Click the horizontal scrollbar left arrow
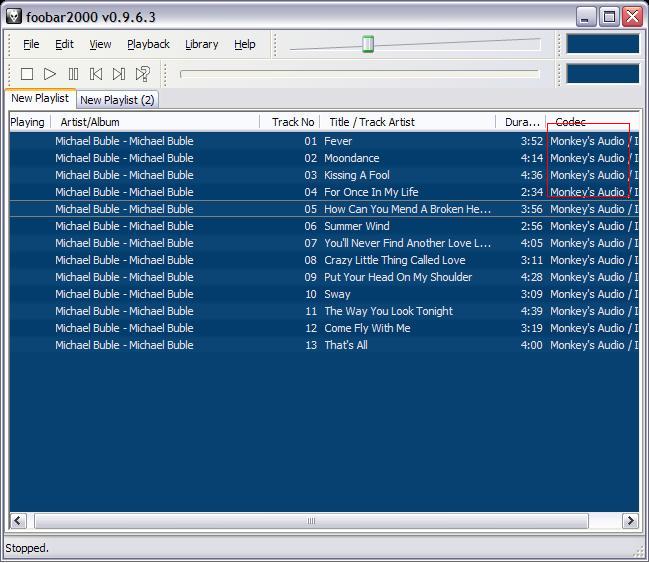This screenshot has width=649, height=563. pyautogui.click(x=18, y=520)
